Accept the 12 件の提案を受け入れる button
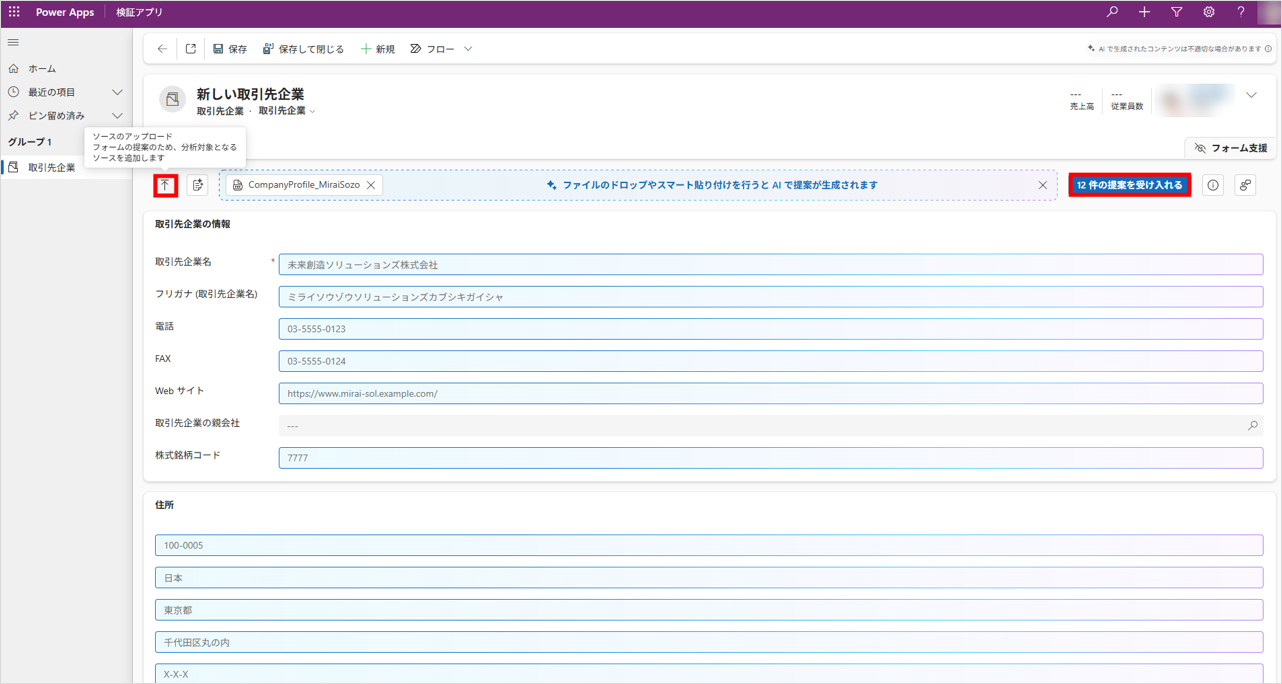 pos(1130,185)
